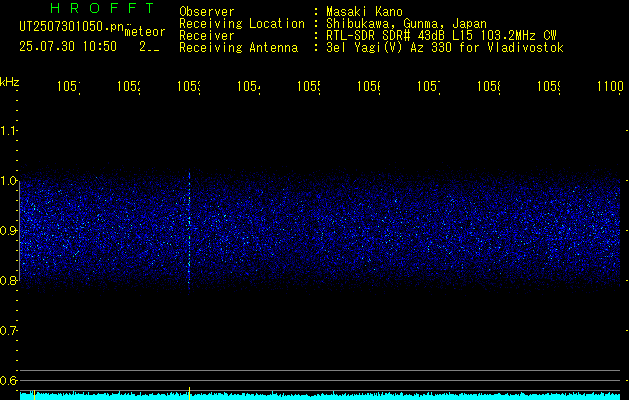Click the kHz axis unit label
Viewport: 629px width, 400px height.
click(x=9, y=82)
